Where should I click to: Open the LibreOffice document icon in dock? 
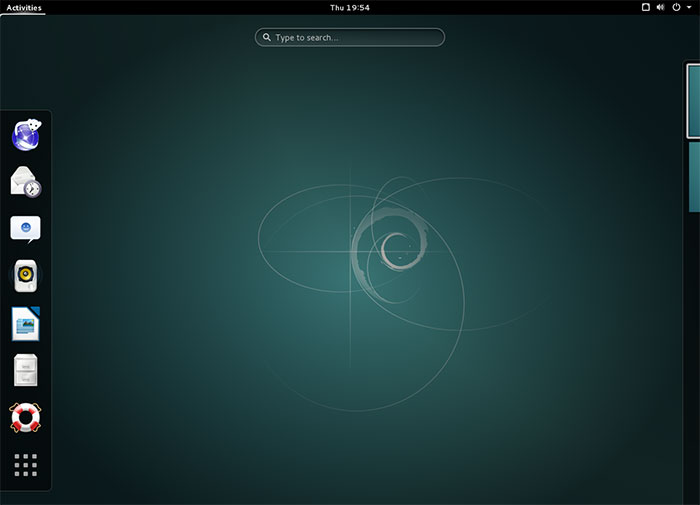tap(26, 323)
